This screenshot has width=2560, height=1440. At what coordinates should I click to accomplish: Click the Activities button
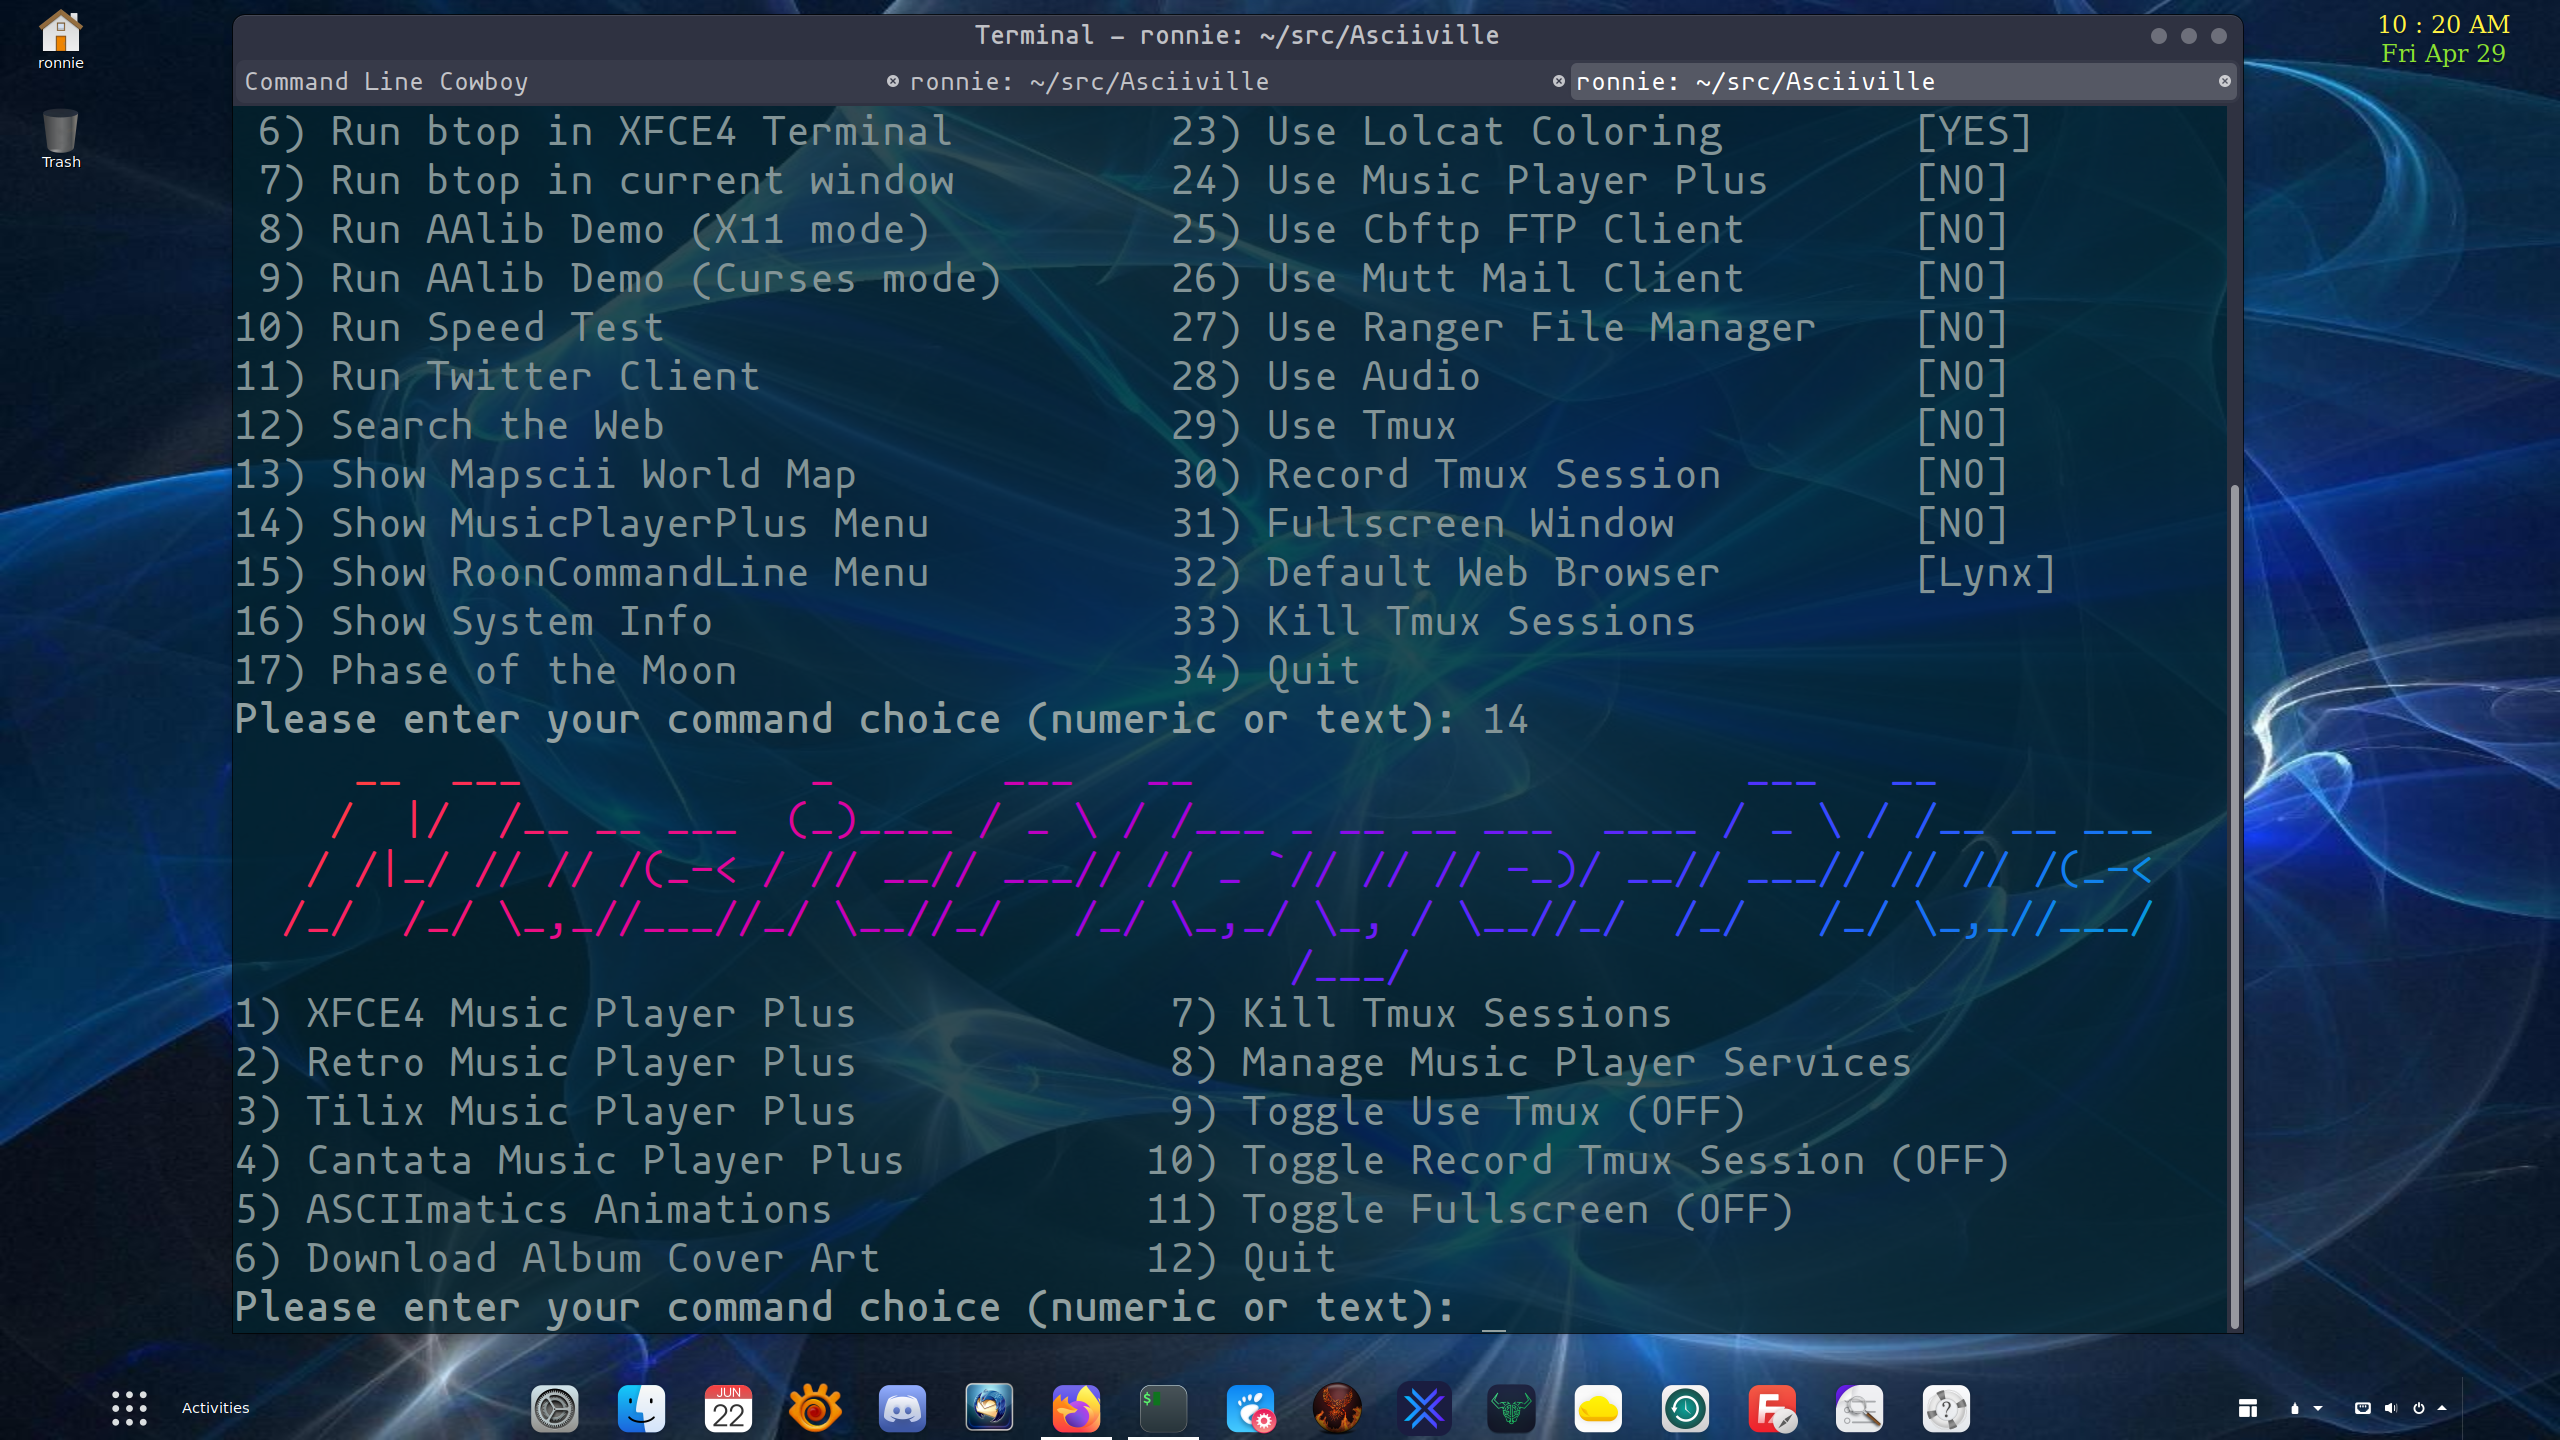click(x=216, y=1408)
